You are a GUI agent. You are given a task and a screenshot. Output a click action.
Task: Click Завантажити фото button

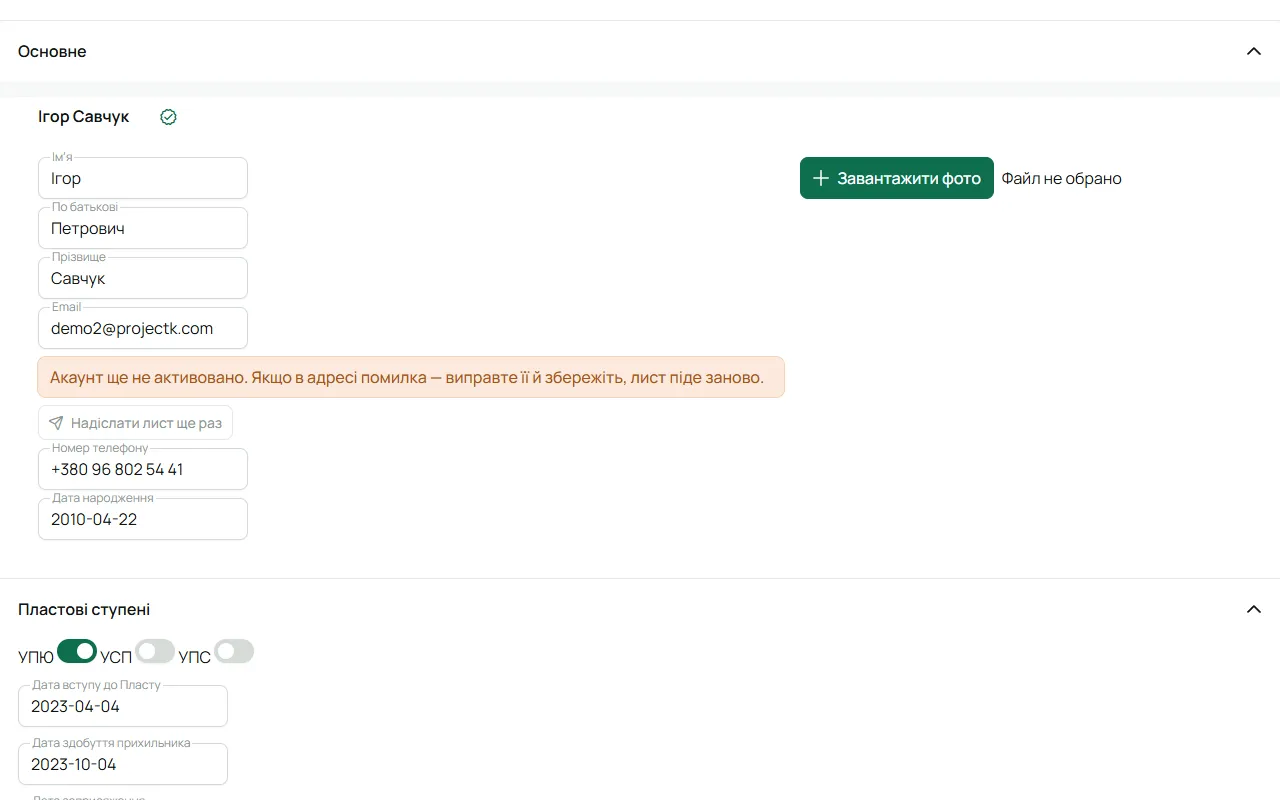pyautogui.click(x=897, y=178)
